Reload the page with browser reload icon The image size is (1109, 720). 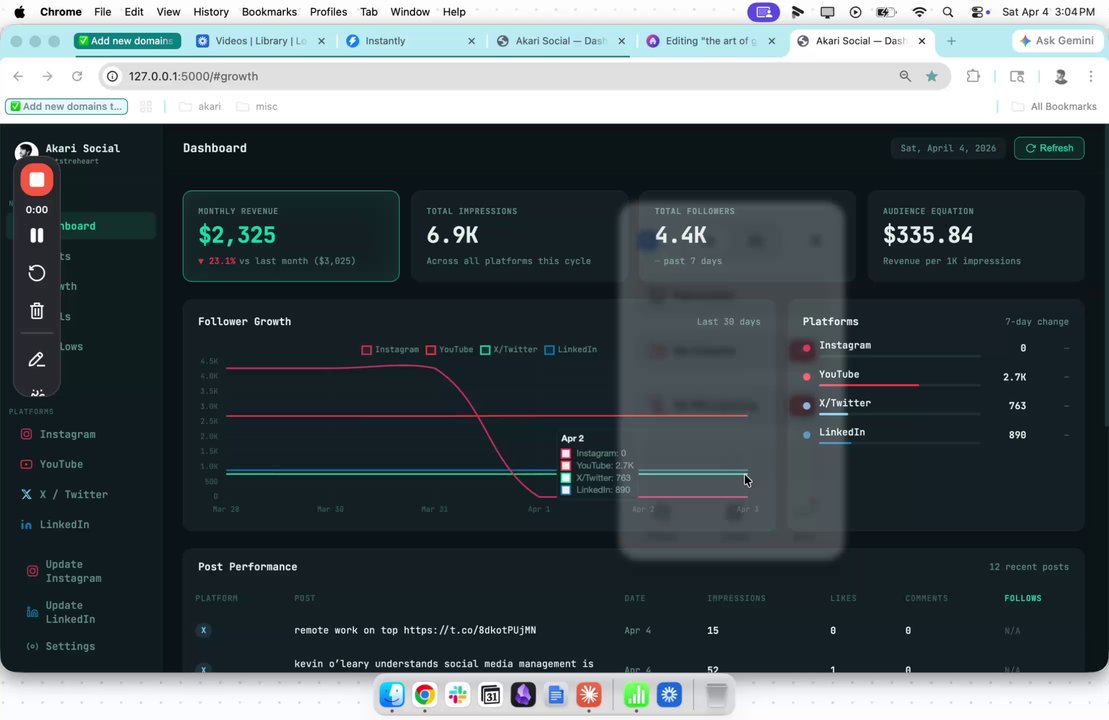click(x=77, y=76)
